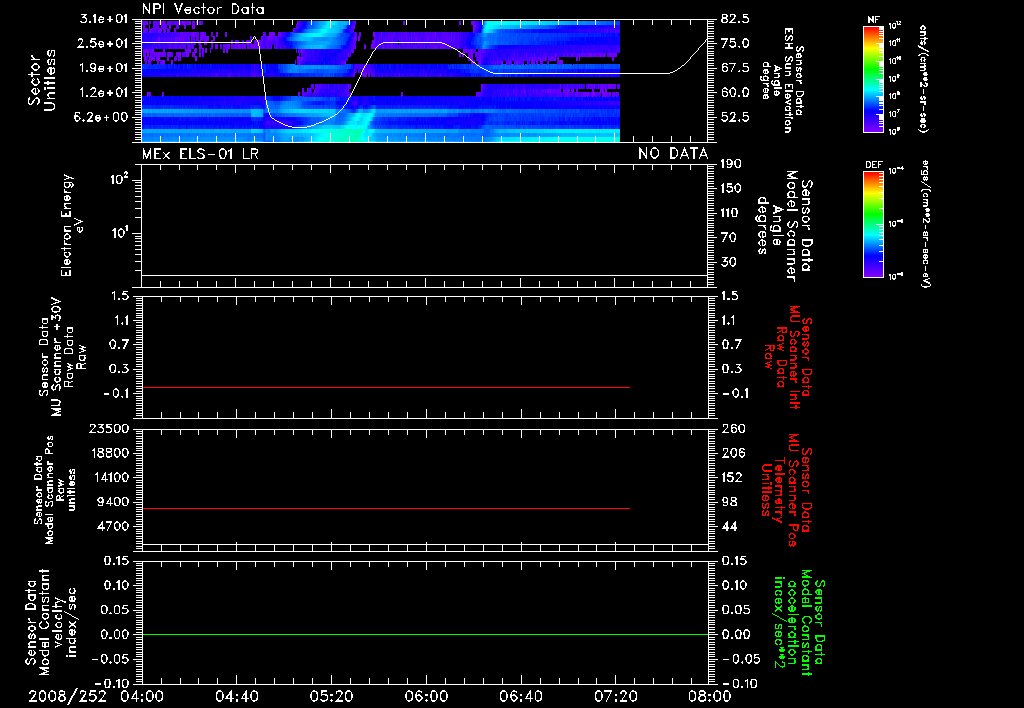Viewport: 1024px width, 708px height.
Task: Click the '52.5' sun elevation tick label
Action: pyautogui.click(x=735, y=117)
